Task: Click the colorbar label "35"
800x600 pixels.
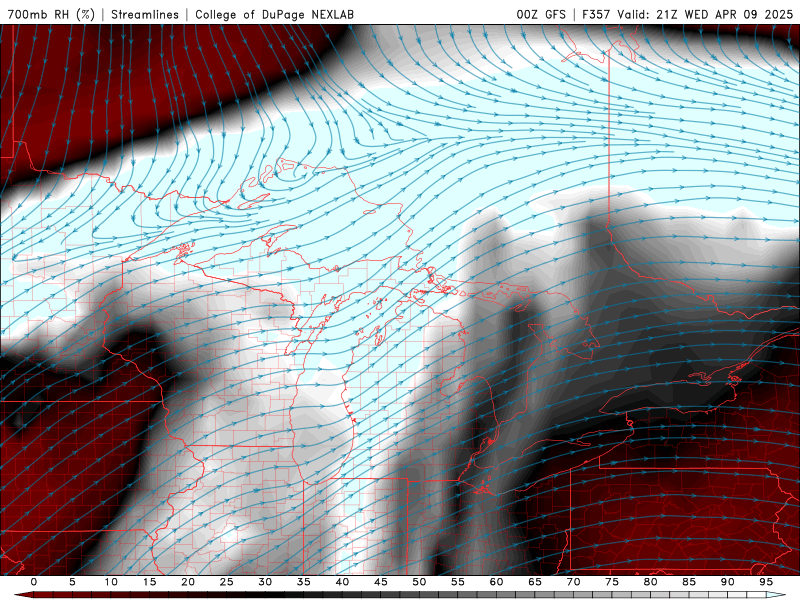Action: pos(304,582)
